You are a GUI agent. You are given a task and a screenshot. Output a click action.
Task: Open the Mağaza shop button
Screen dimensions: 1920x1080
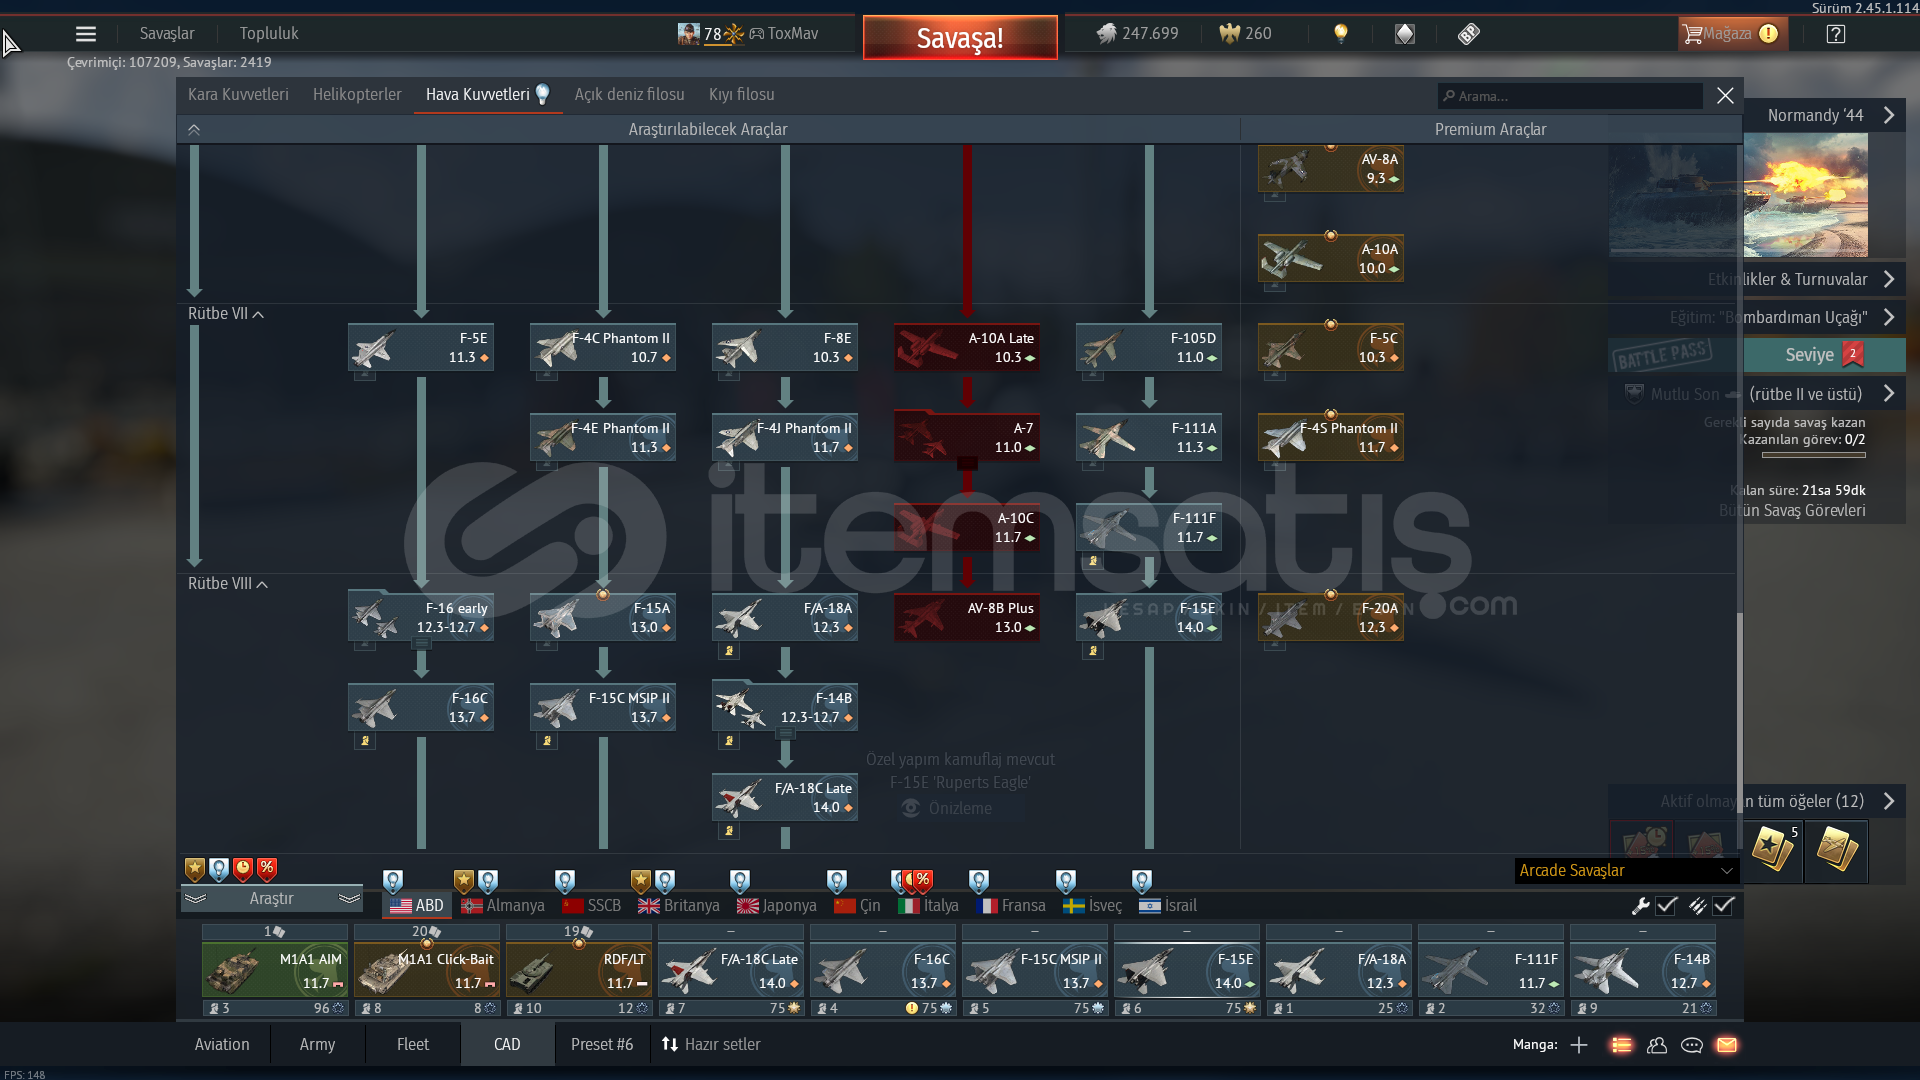[x=1733, y=34]
